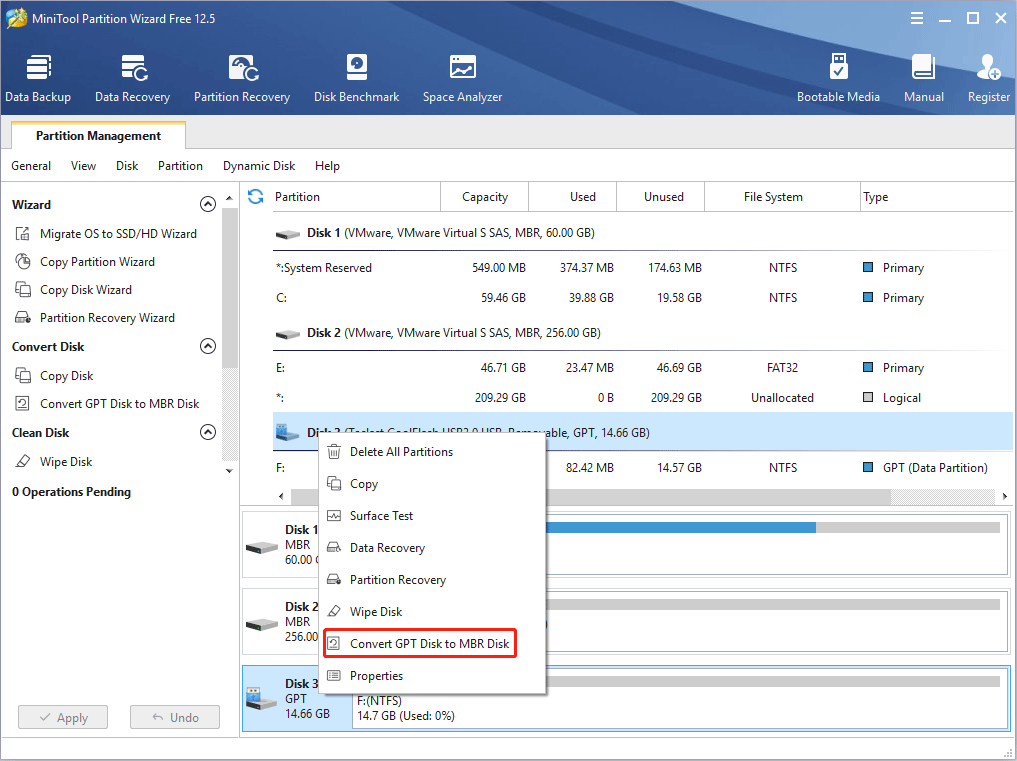Screen dimensions: 1017x761
Task: Choose Data Recovery in the context menu
Action: (x=432, y=548)
